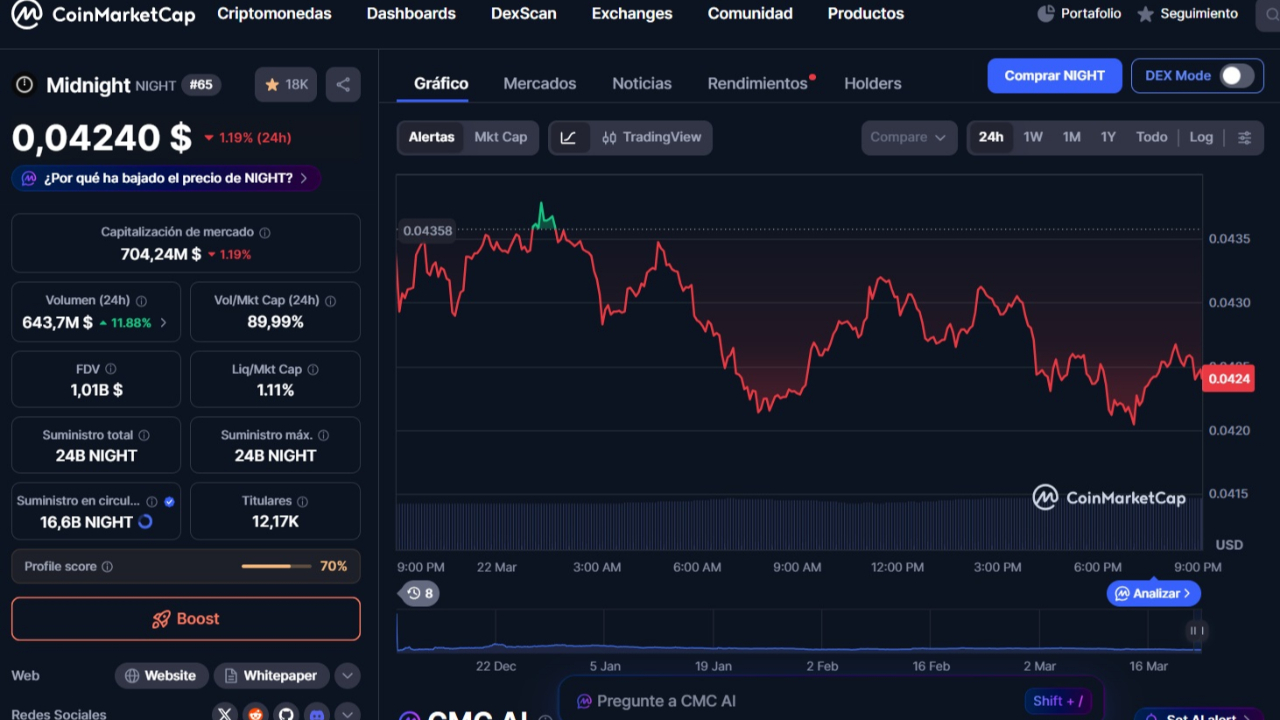1280x720 pixels.
Task: Select Alertas chart mode
Action: click(x=432, y=138)
